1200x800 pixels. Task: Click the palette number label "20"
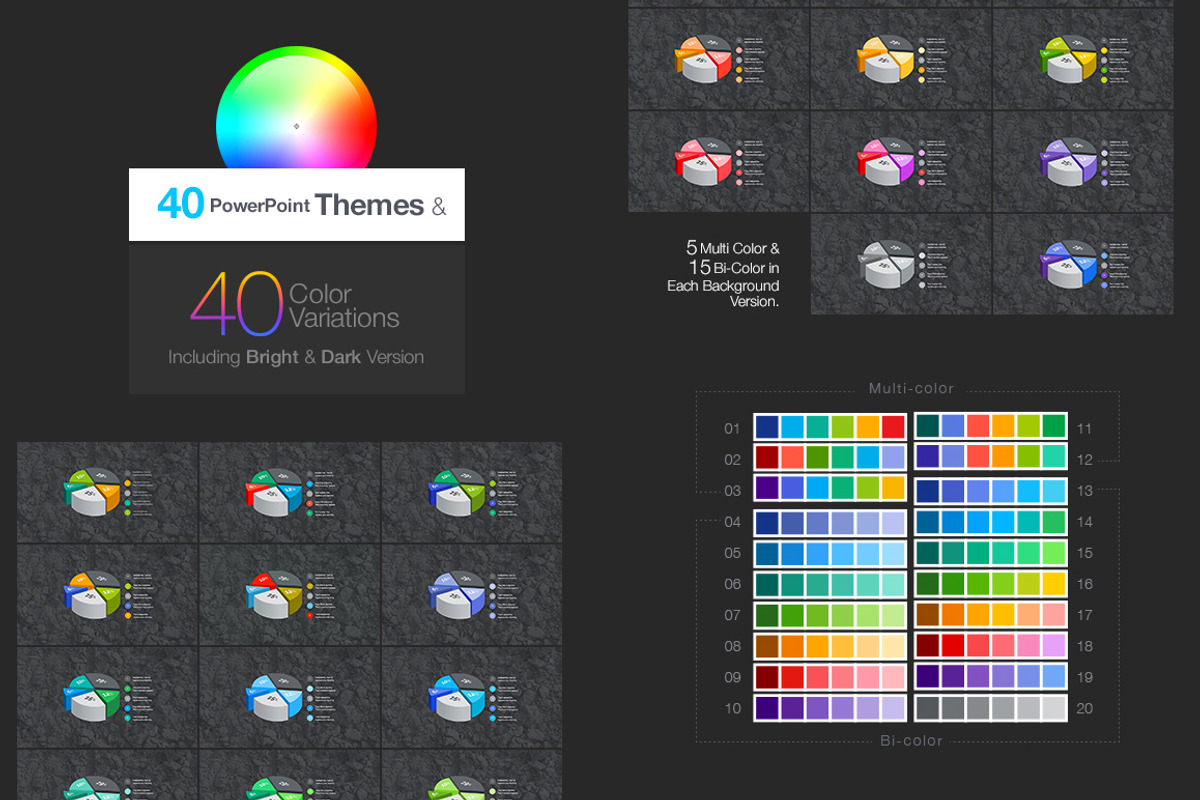pos(1085,708)
